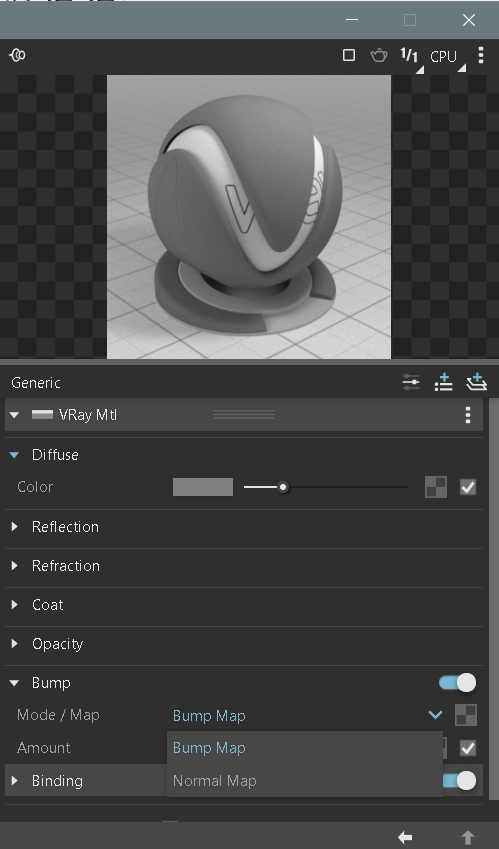Open the 1/1 preview resolution menu
The width and height of the screenshot is (499, 849).
[x=410, y=56]
